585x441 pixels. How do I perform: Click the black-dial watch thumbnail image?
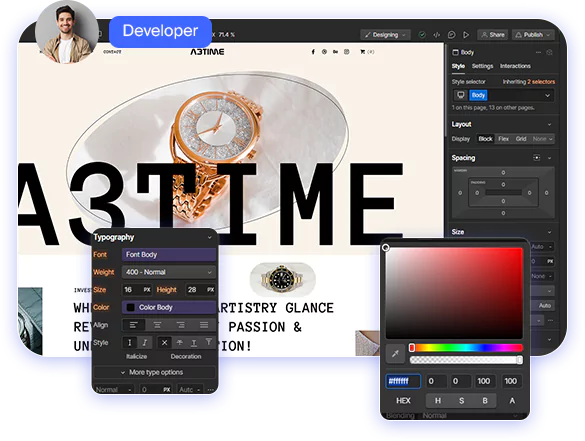click(282, 279)
